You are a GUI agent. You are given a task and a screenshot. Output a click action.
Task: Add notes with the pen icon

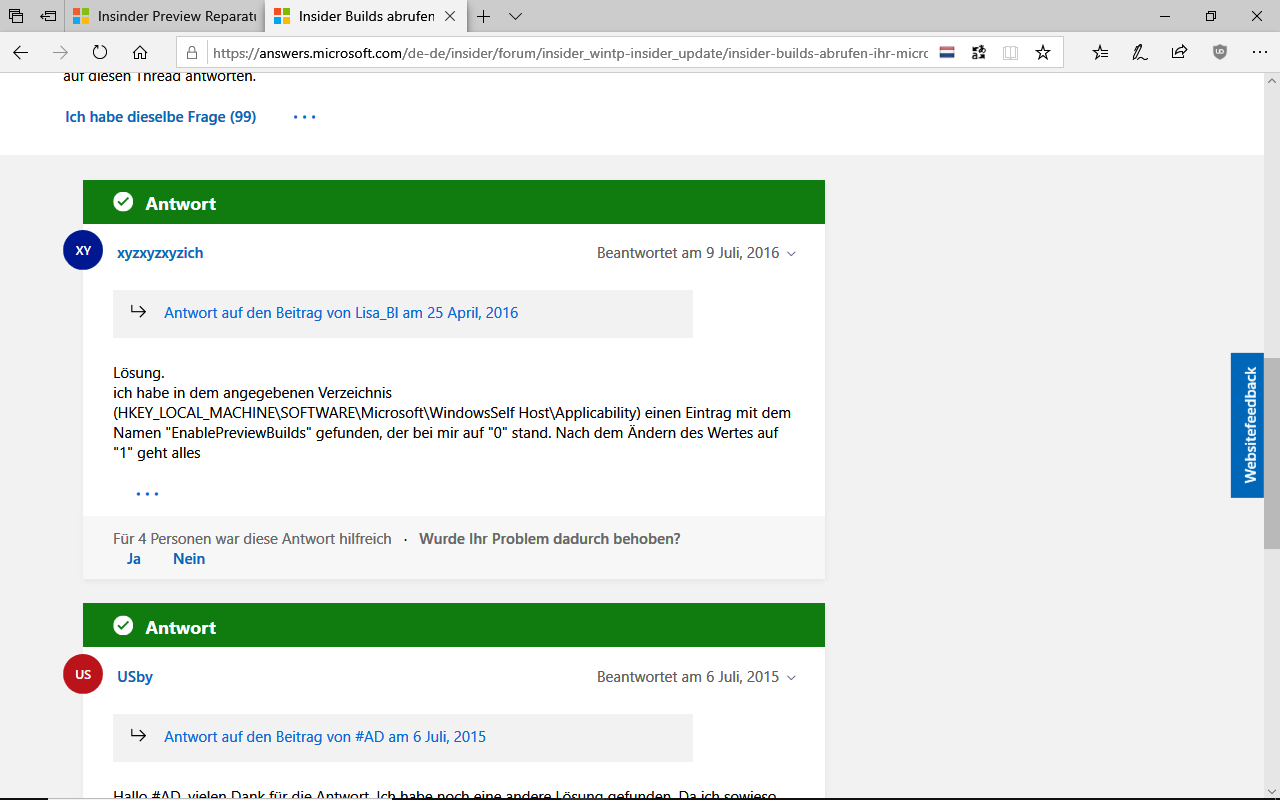tap(1140, 52)
